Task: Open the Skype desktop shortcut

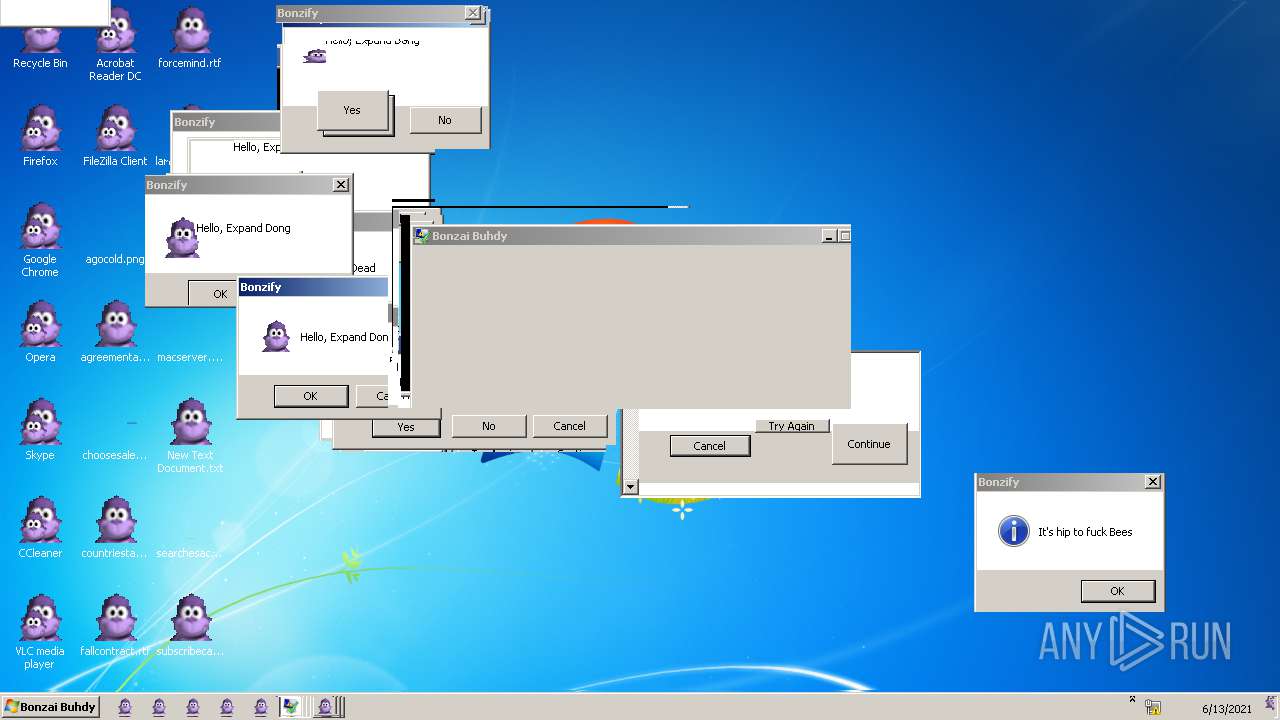Action: click(40, 430)
